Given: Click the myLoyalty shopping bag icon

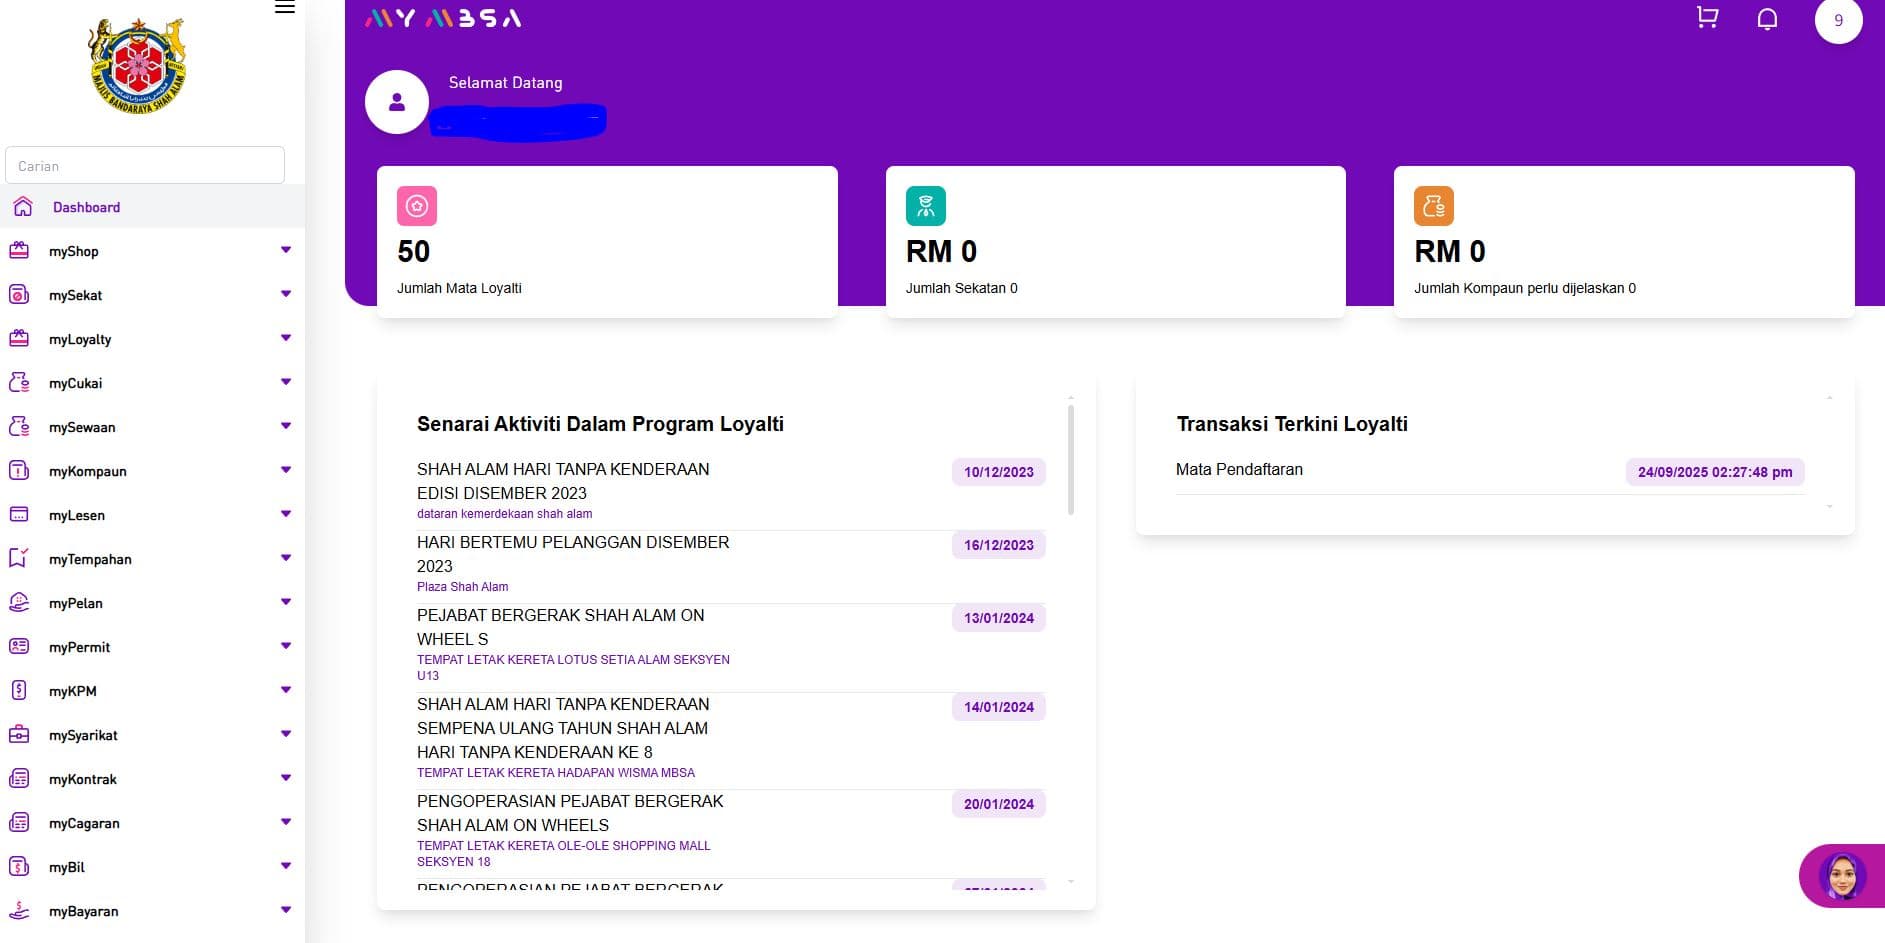Looking at the screenshot, I should pos(20,338).
